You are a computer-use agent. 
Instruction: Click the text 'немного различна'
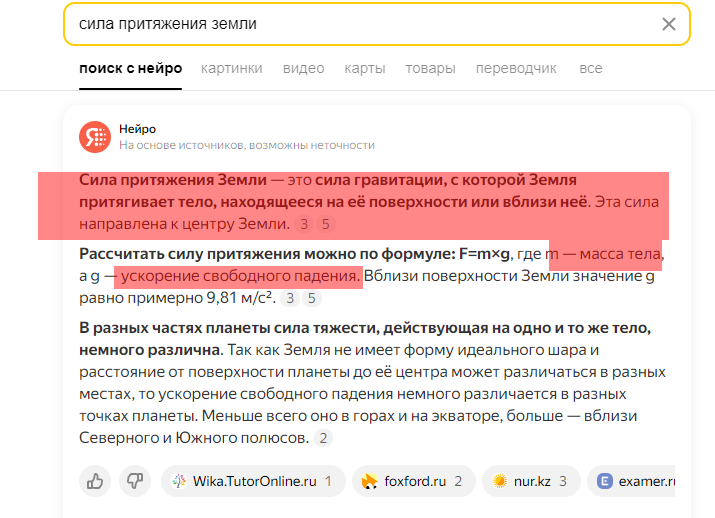point(150,350)
